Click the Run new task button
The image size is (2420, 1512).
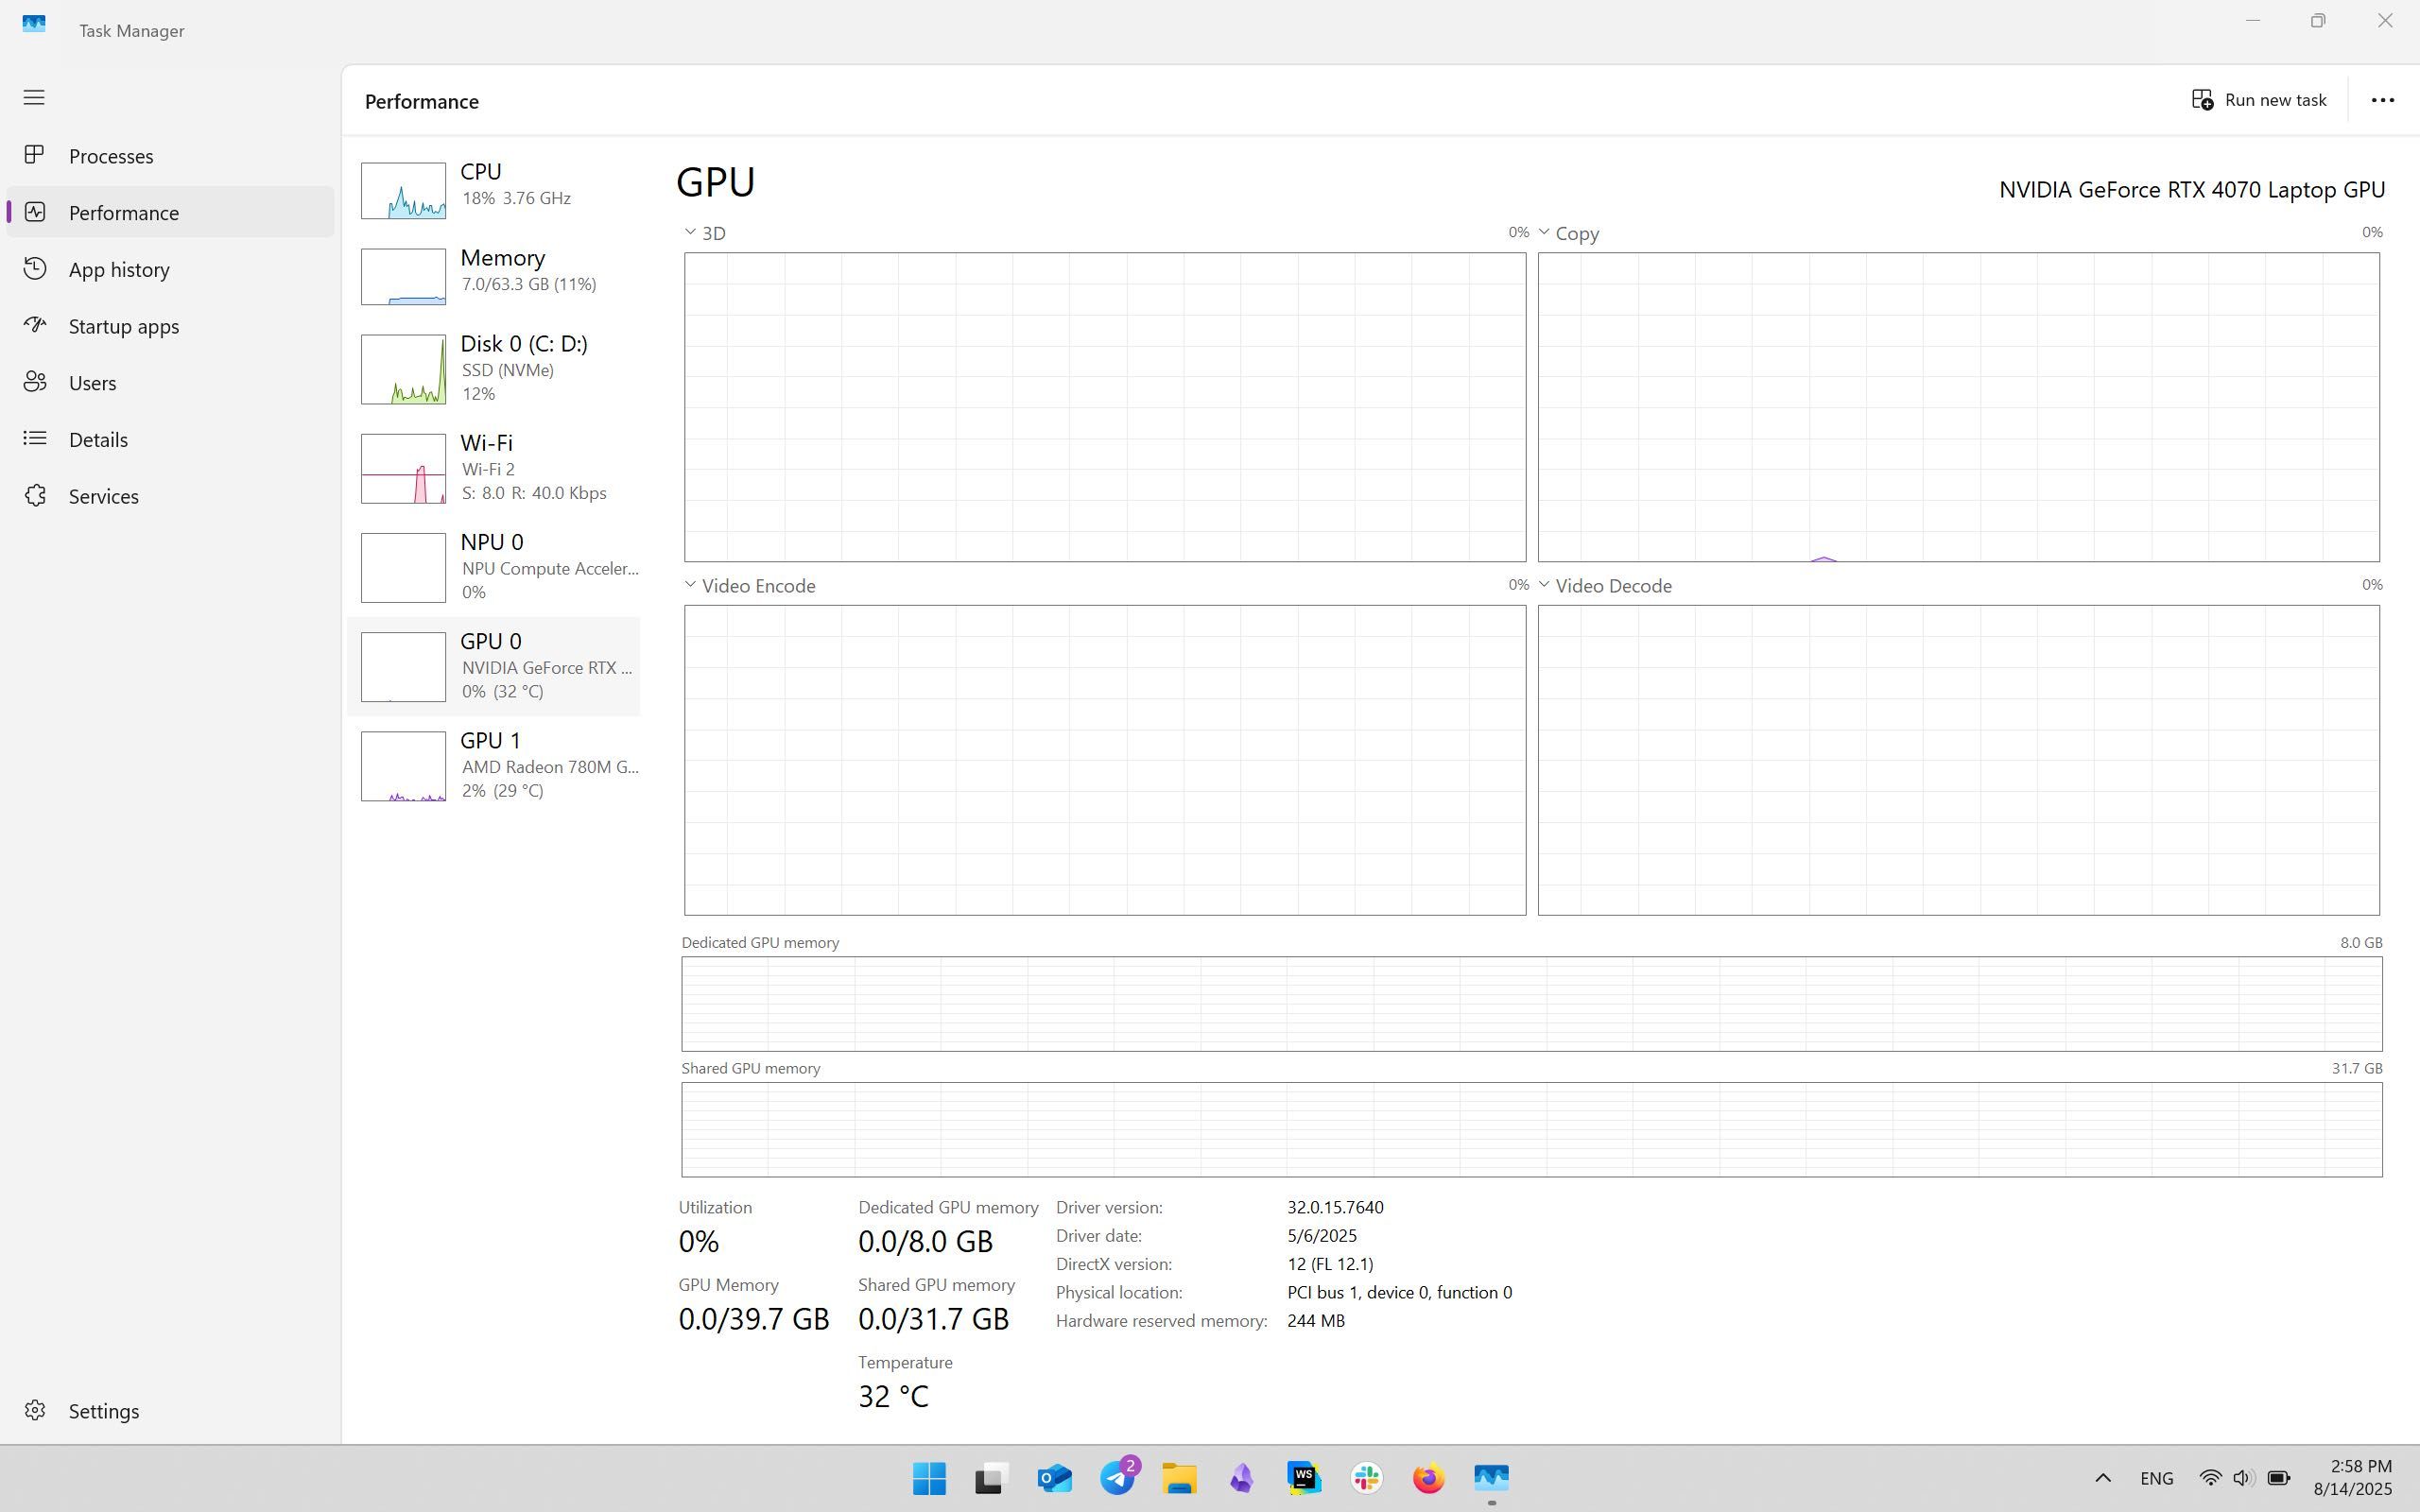2260,100
